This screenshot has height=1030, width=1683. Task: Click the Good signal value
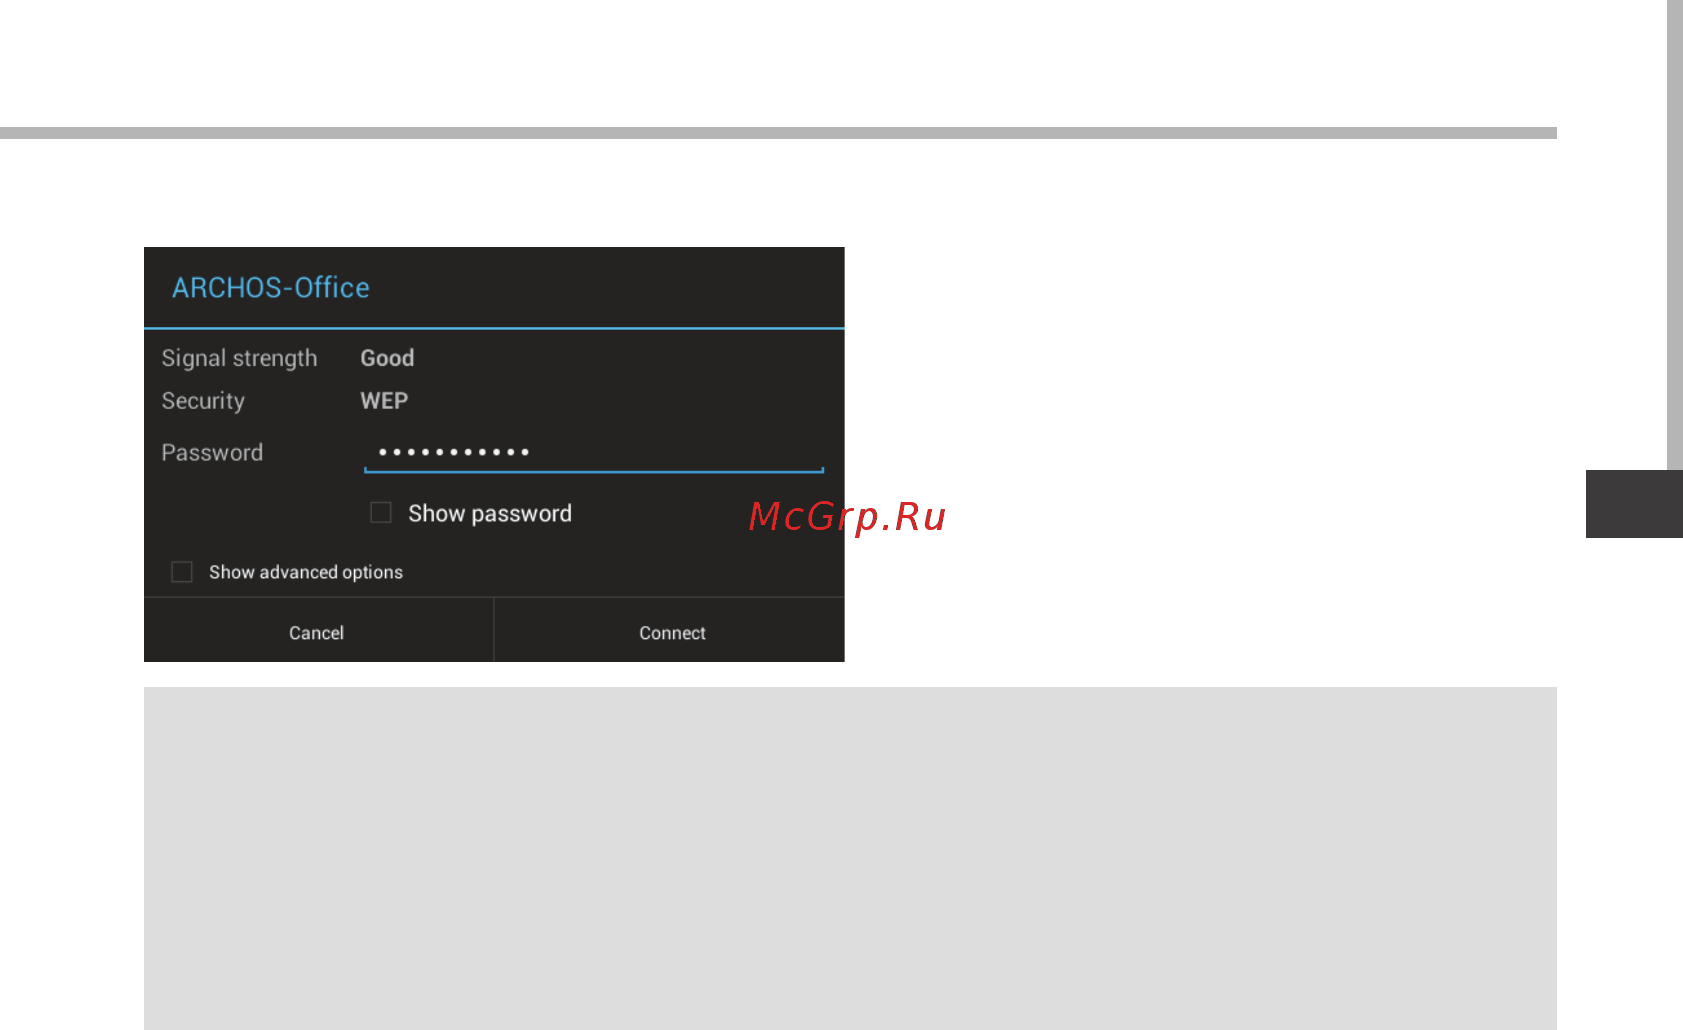(387, 358)
